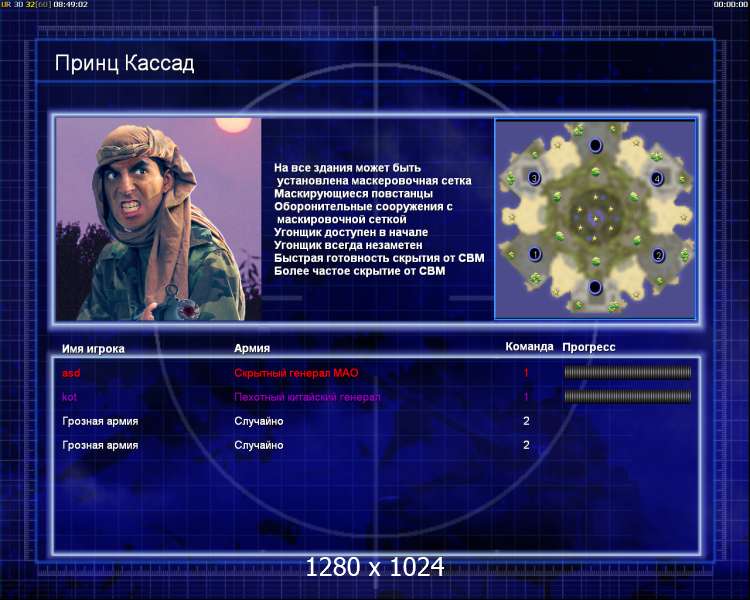Click the 'Команда' column header
This screenshot has height=600, width=750.
[x=529, y=346]
